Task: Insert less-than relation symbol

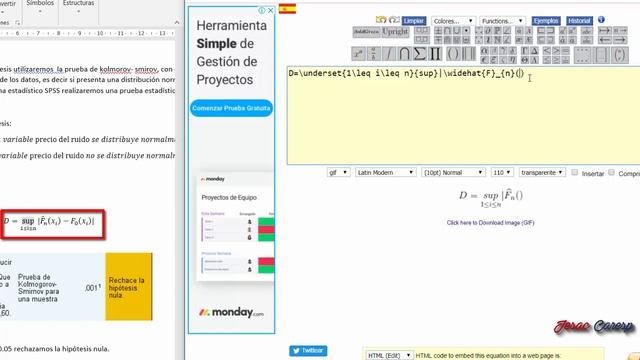Action: coord(547,51)
